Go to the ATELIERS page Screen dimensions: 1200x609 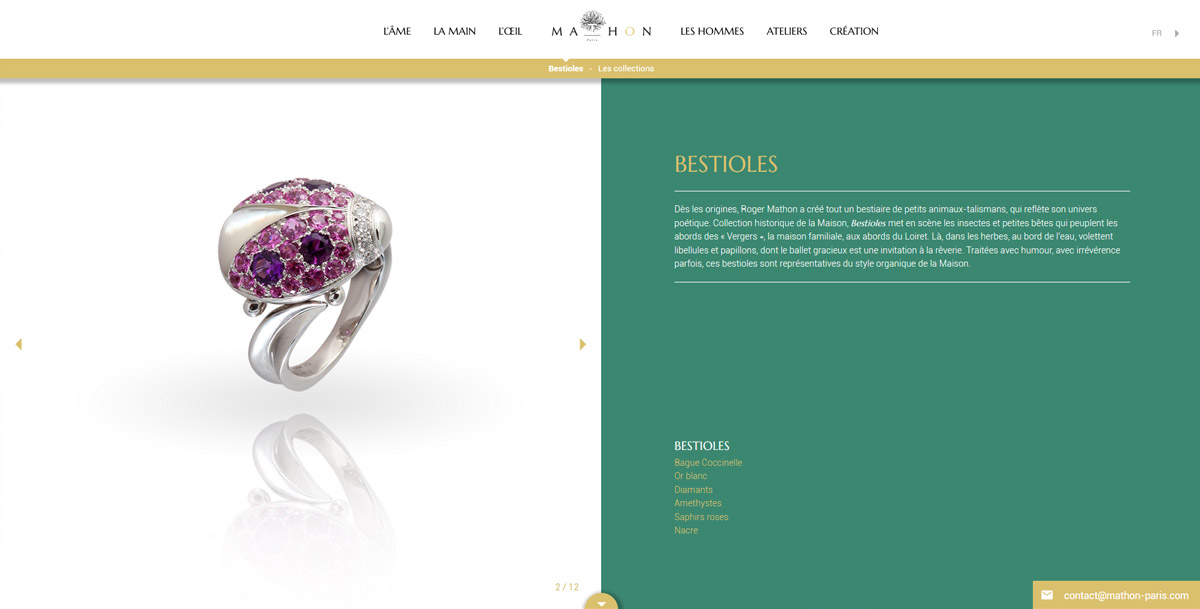tap(787, 31)
